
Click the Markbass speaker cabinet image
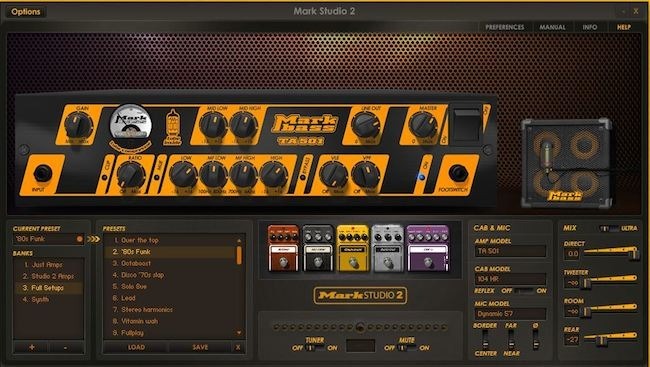tap(567, 163)
